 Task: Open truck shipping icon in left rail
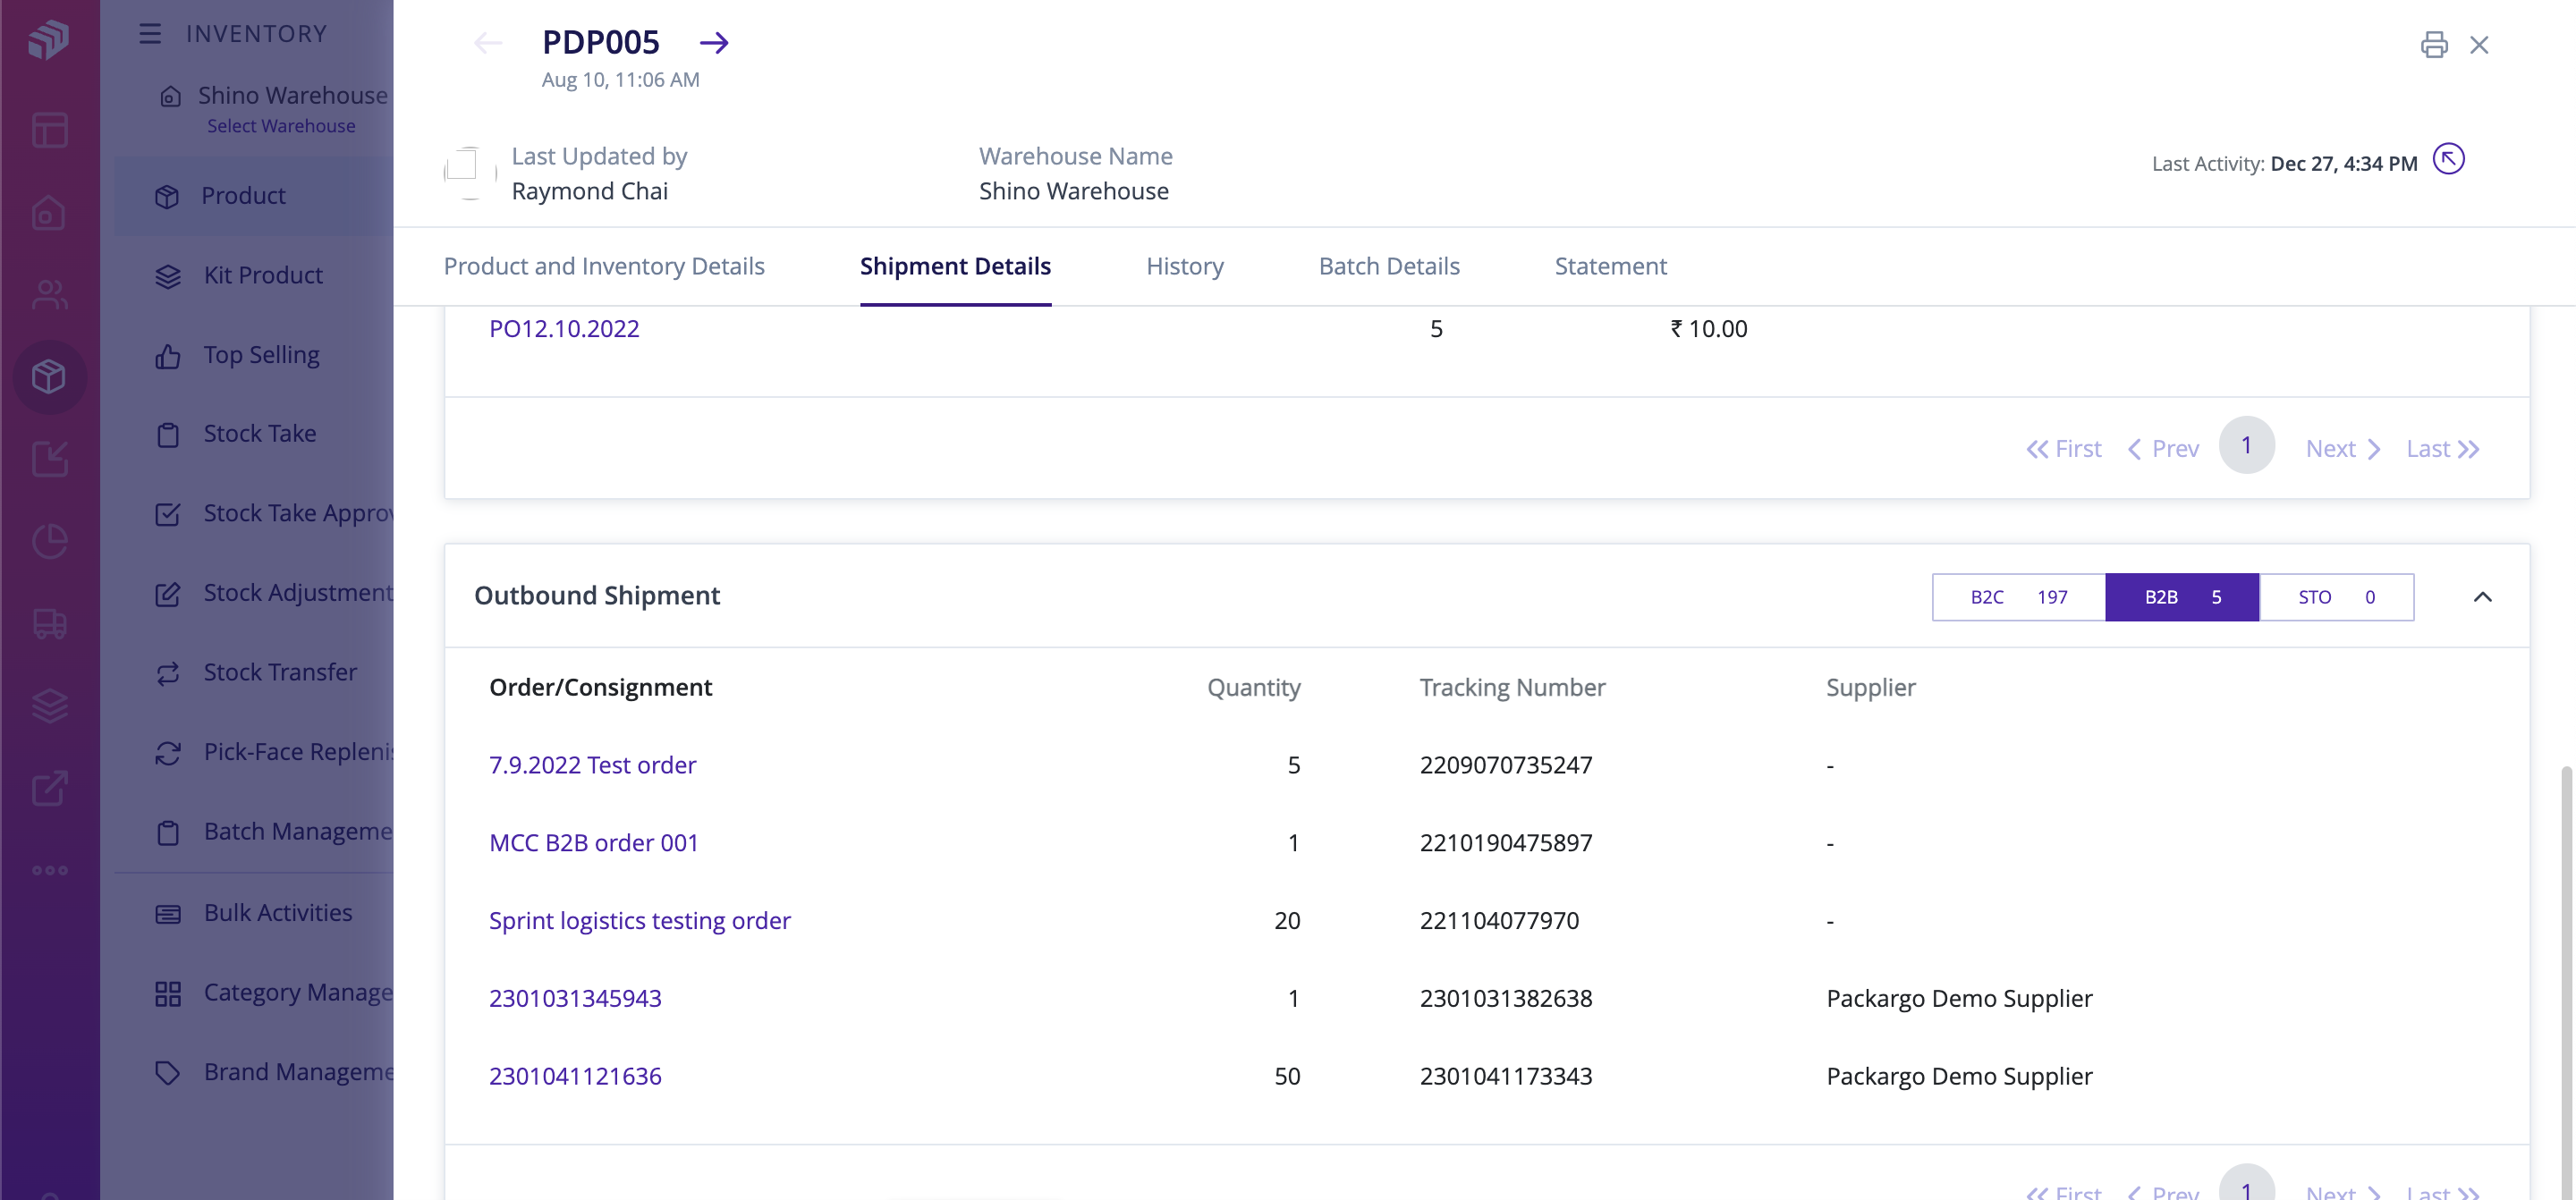49,624
